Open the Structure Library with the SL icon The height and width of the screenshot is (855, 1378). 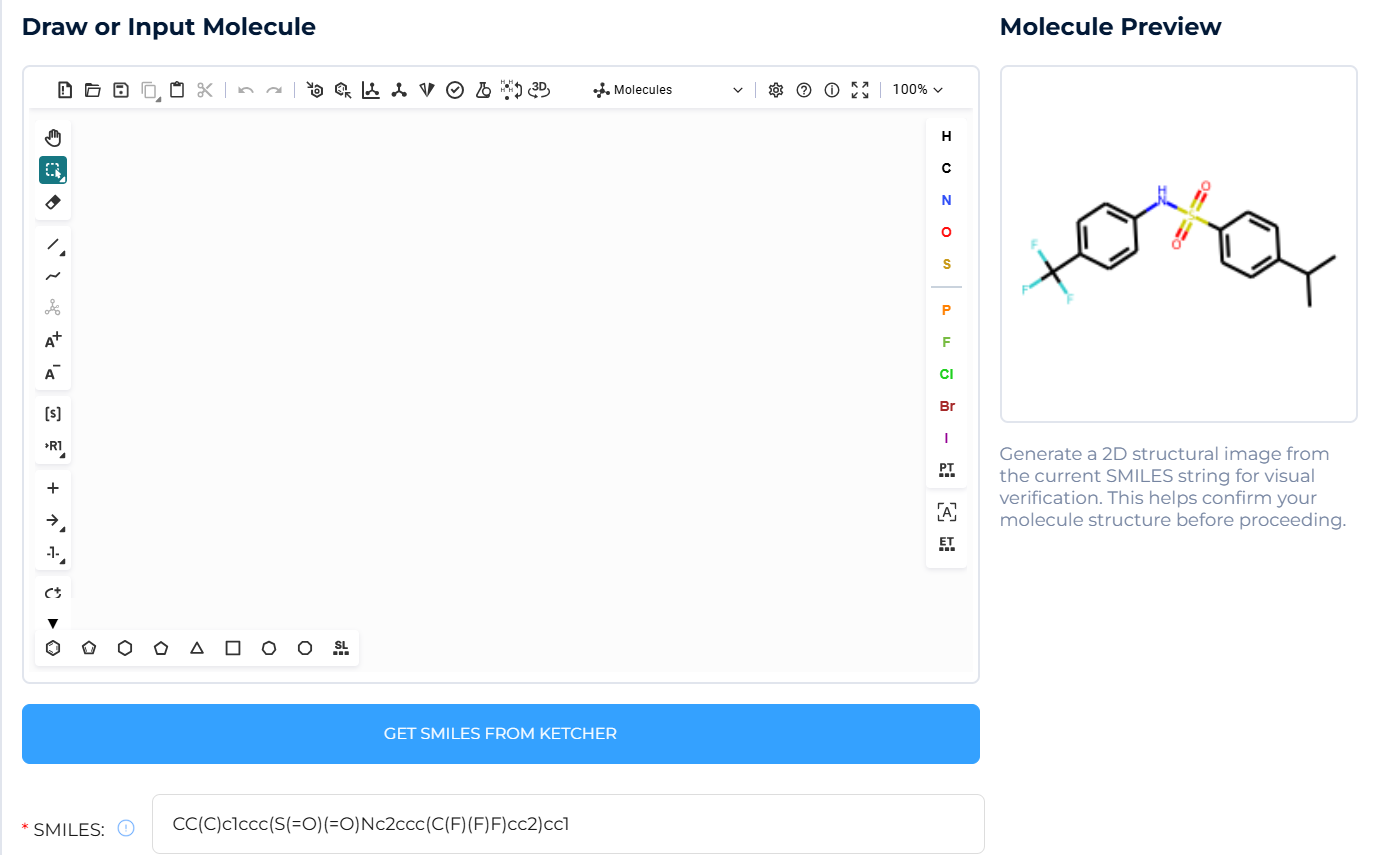click(340, 647)
